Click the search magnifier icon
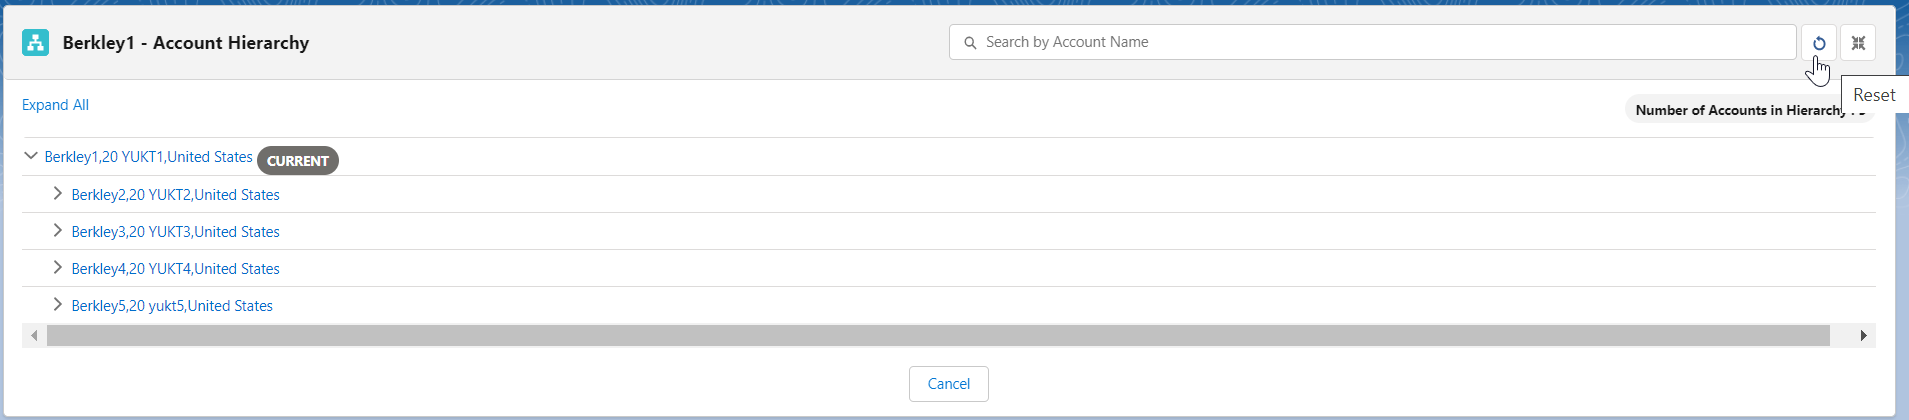 tap(970, 43)
